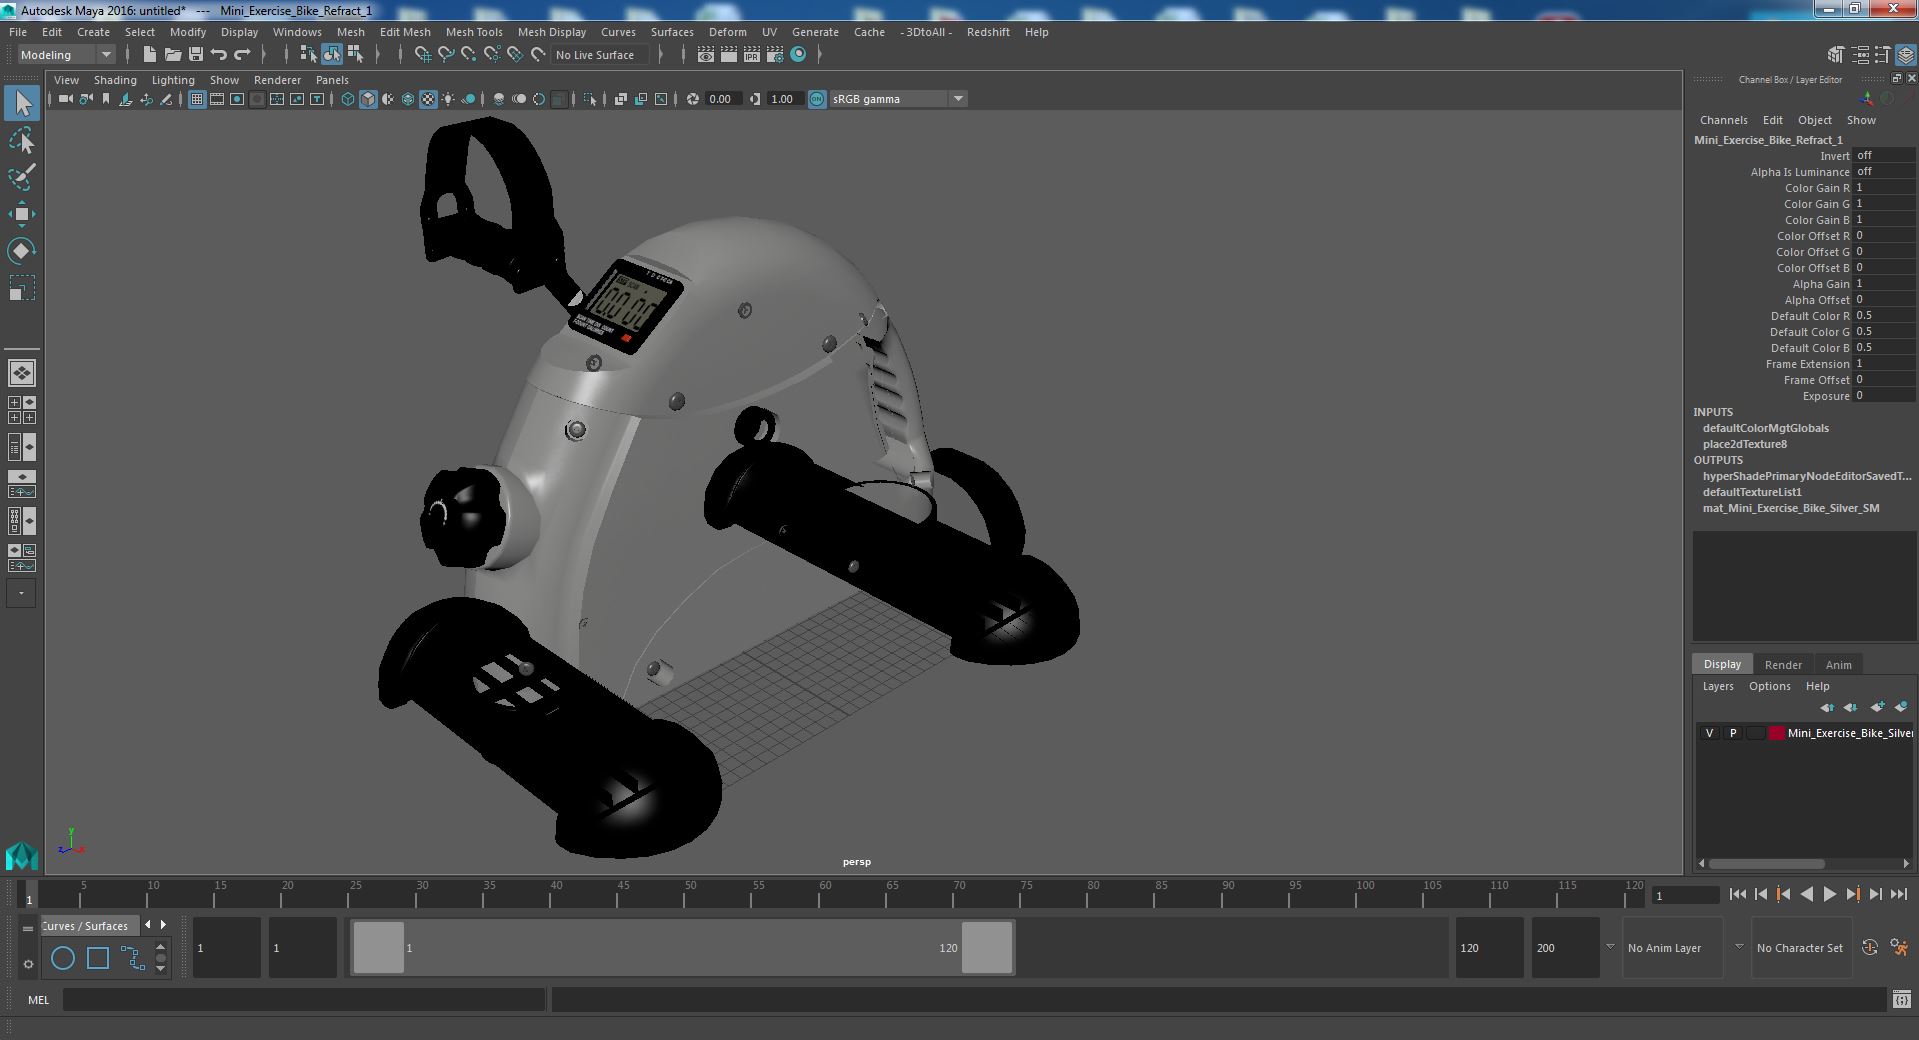Viewport: 1919px width, 1040px height.
Task: Toggle playback P of Mini_Exercise_Bike layer
Action: [x=1732, y=733]
